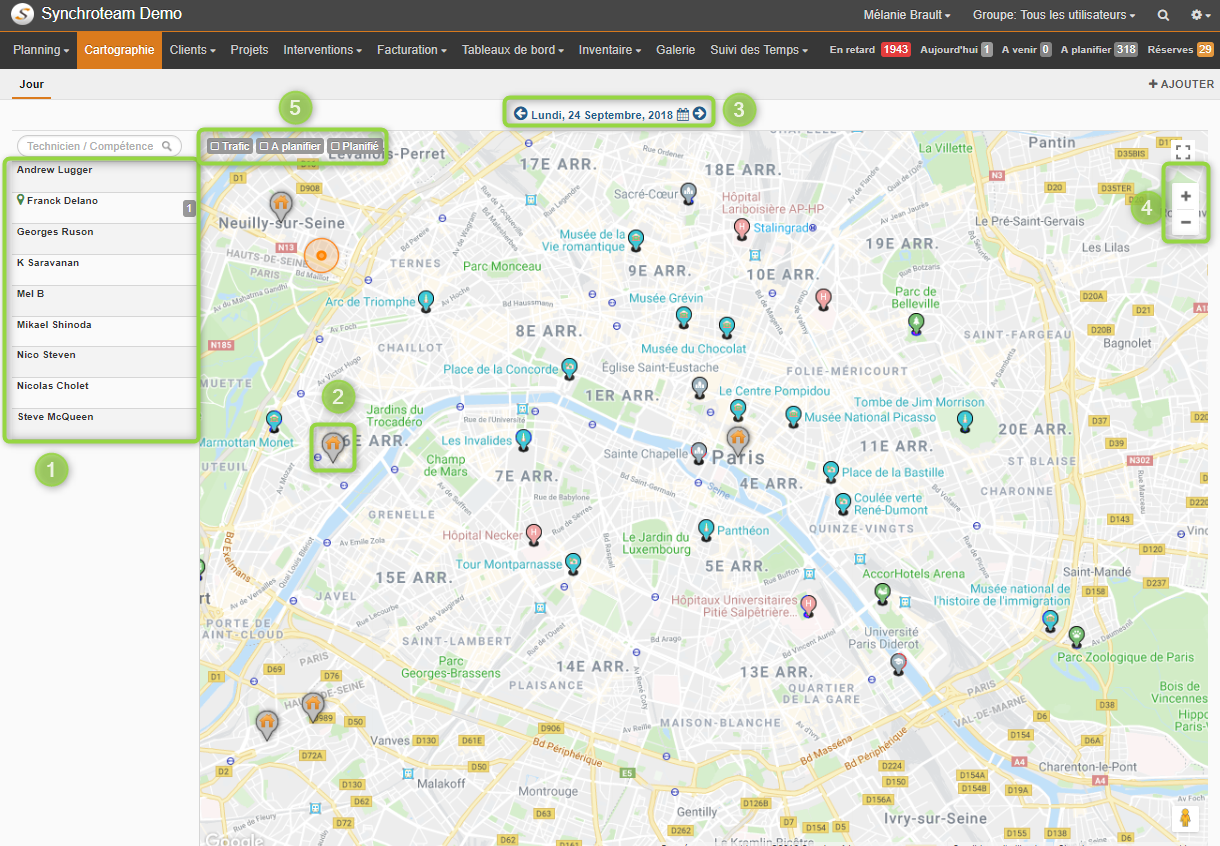This screenshot has width=1220, height=846.
Task: Open the Tableaux de bord menu
Action: 513,50
